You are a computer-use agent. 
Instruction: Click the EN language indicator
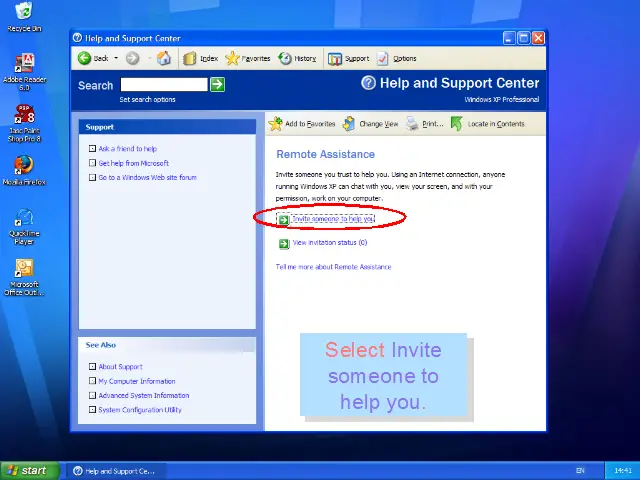580,471
